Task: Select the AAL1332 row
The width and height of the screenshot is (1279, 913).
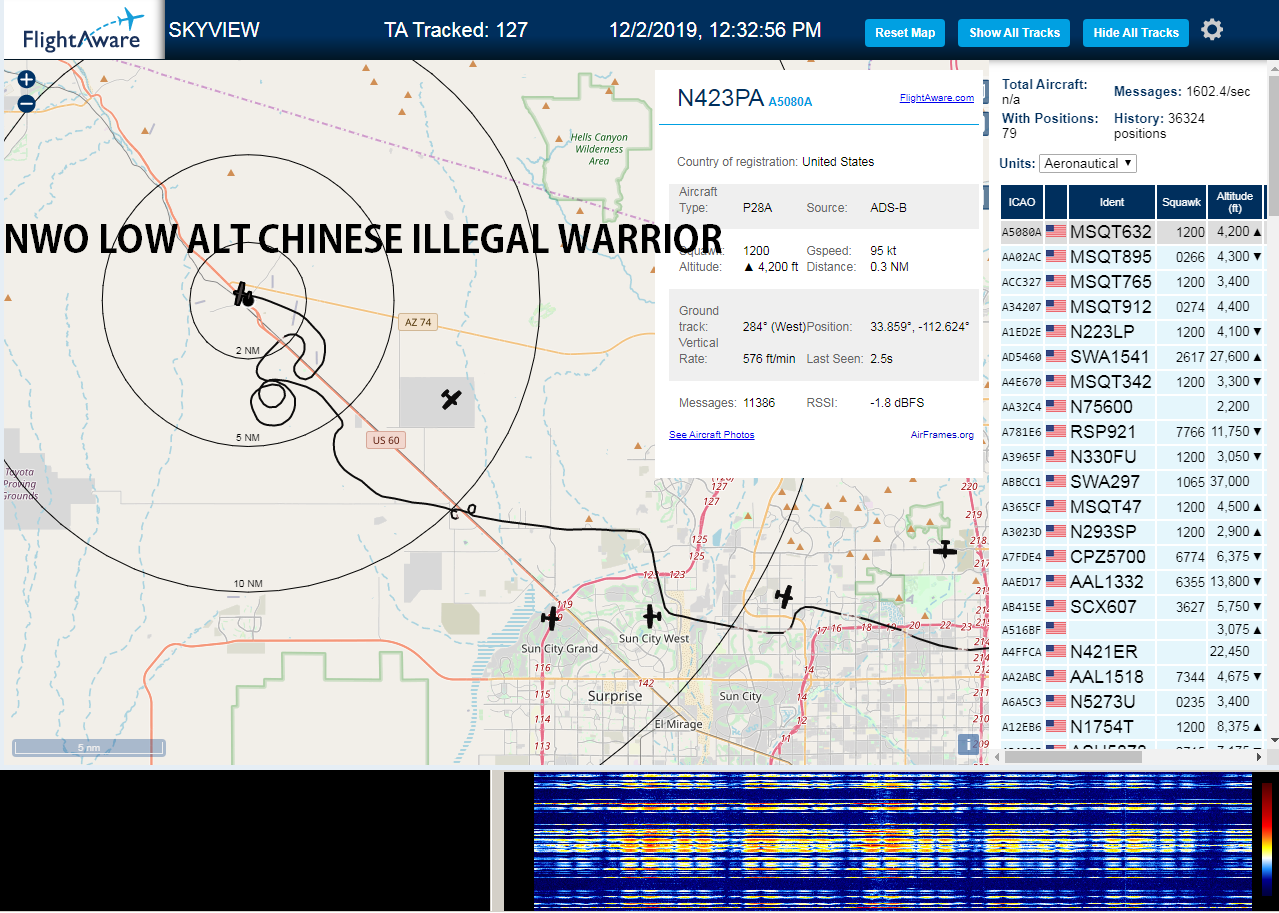Action: [x=1133, y=581]
